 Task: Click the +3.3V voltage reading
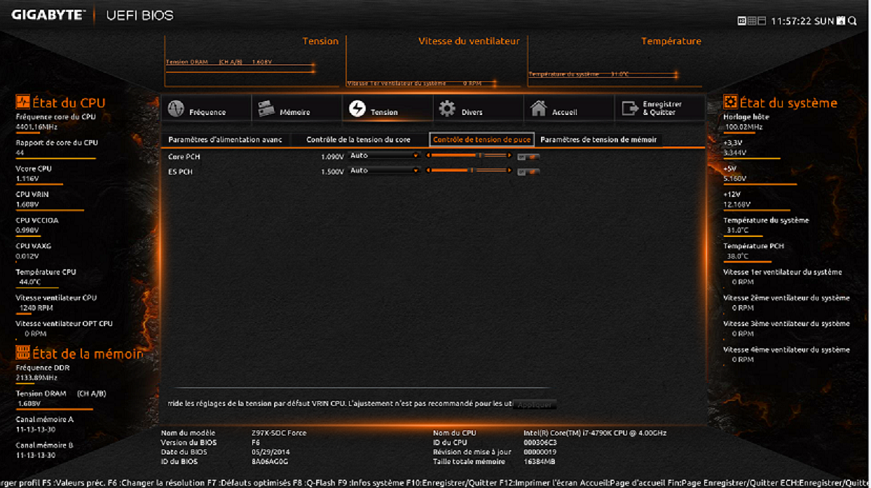coord(735,148)
